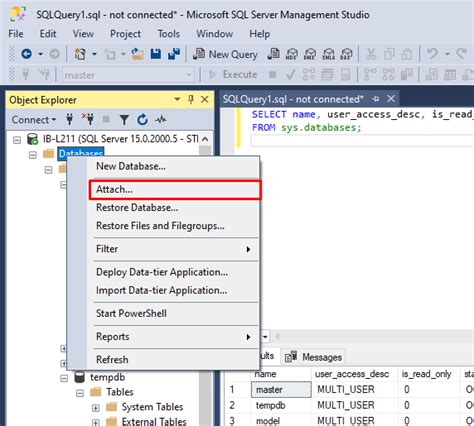Expand the System Tables folder
Image resolution: width=474 pixels, height=426 pixels.
96,408
